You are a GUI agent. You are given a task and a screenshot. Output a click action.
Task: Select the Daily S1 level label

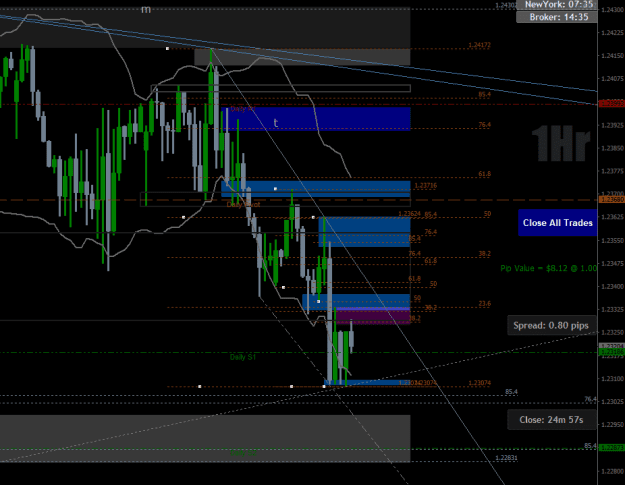(x=243, y=357)
